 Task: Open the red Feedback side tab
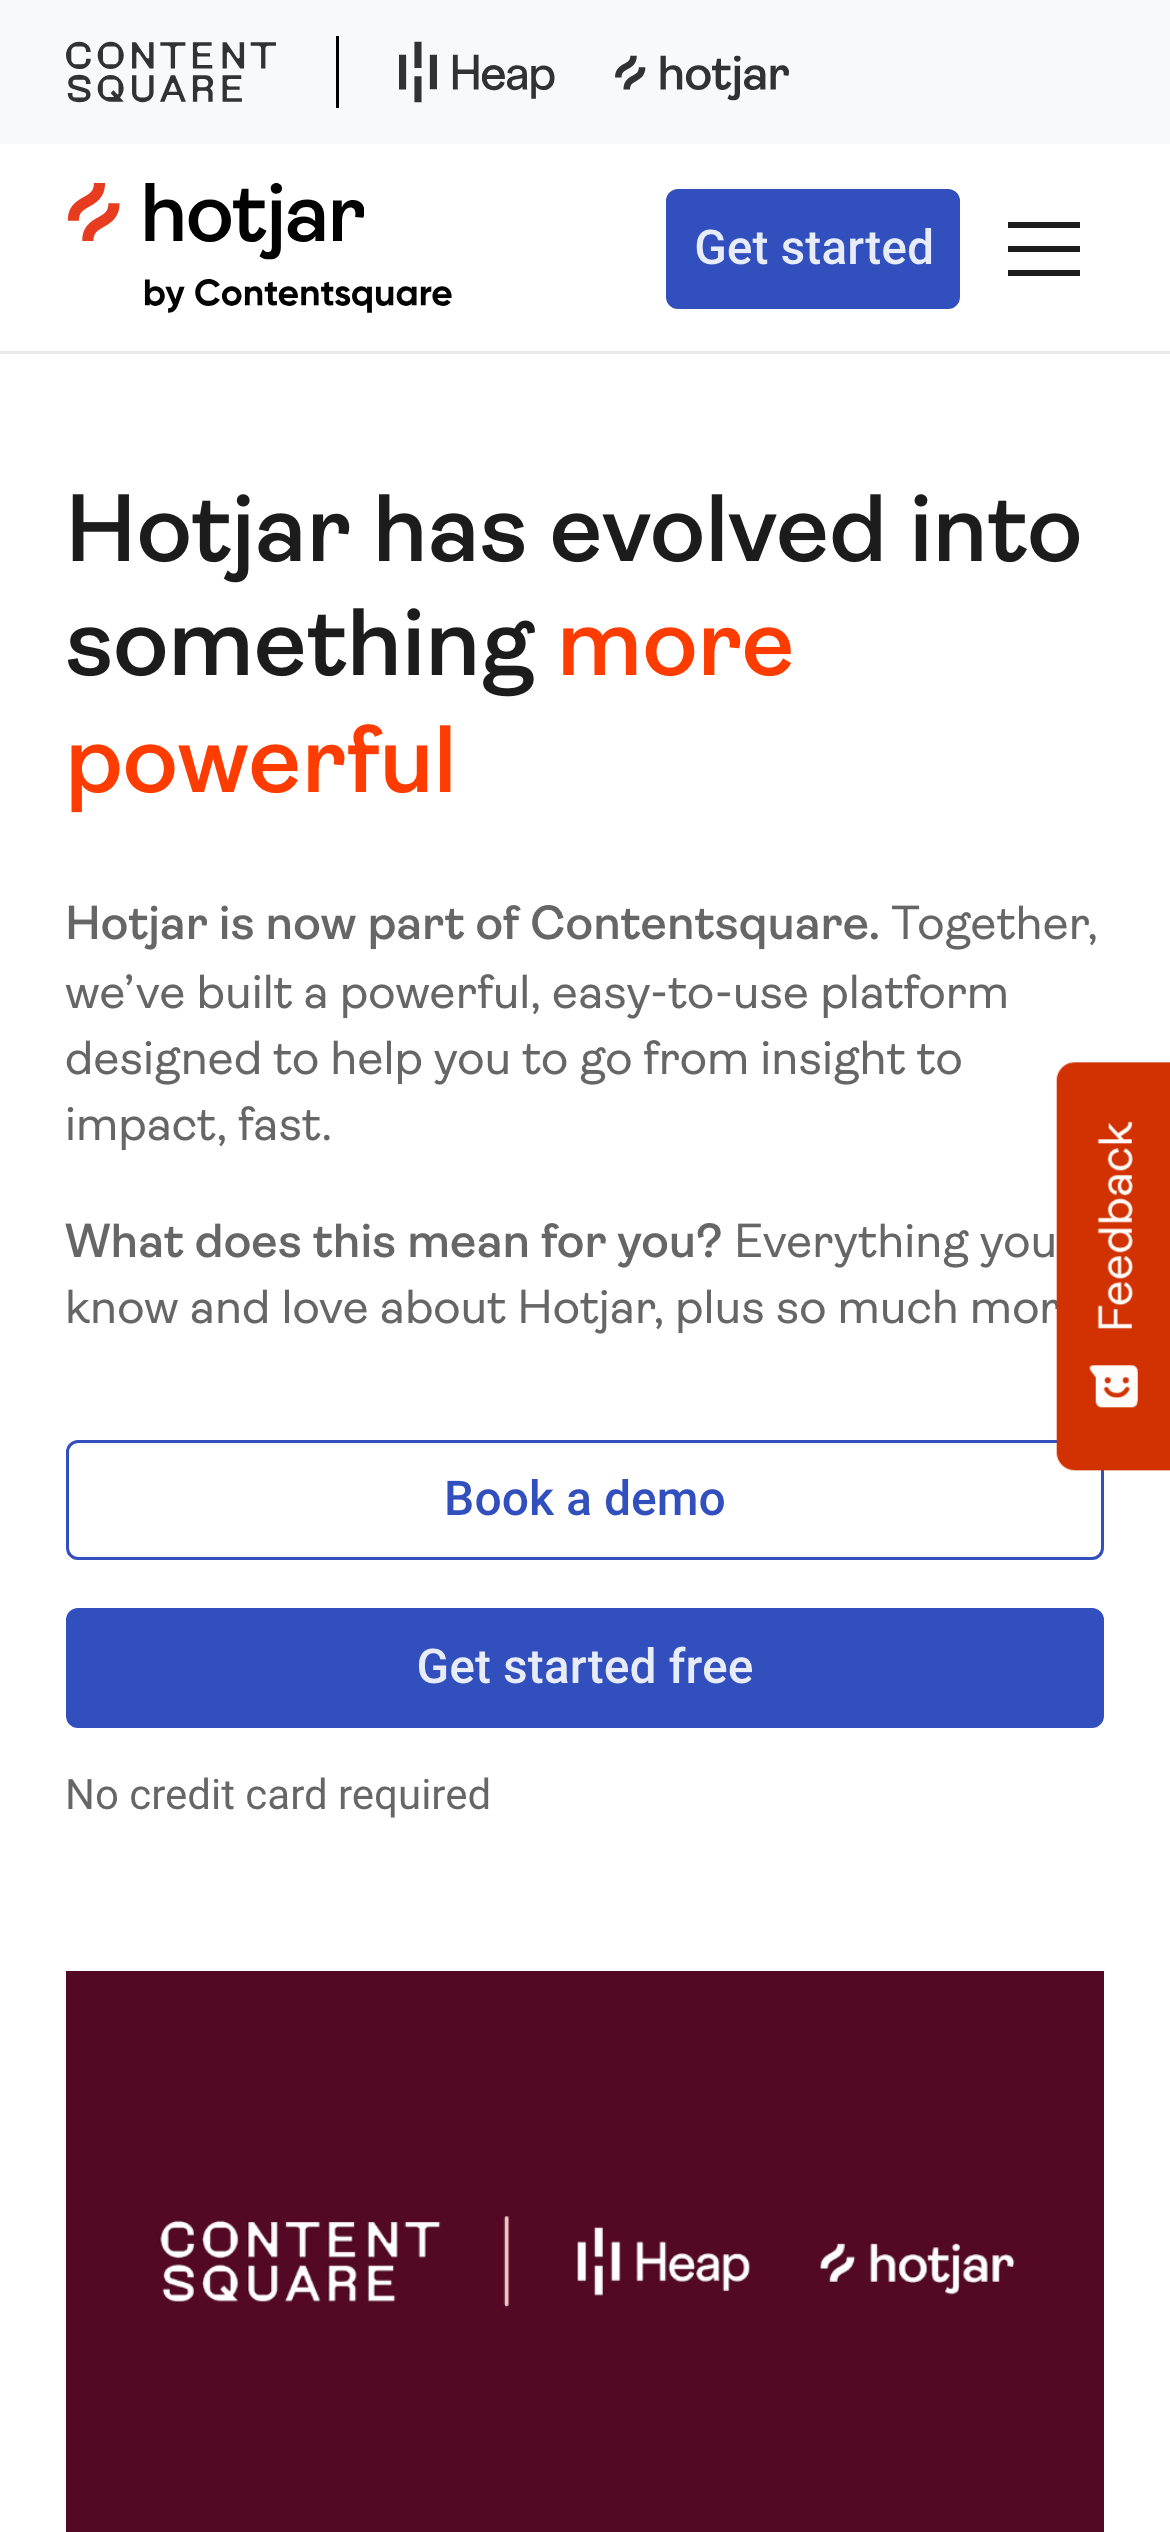point(1115,1225)
